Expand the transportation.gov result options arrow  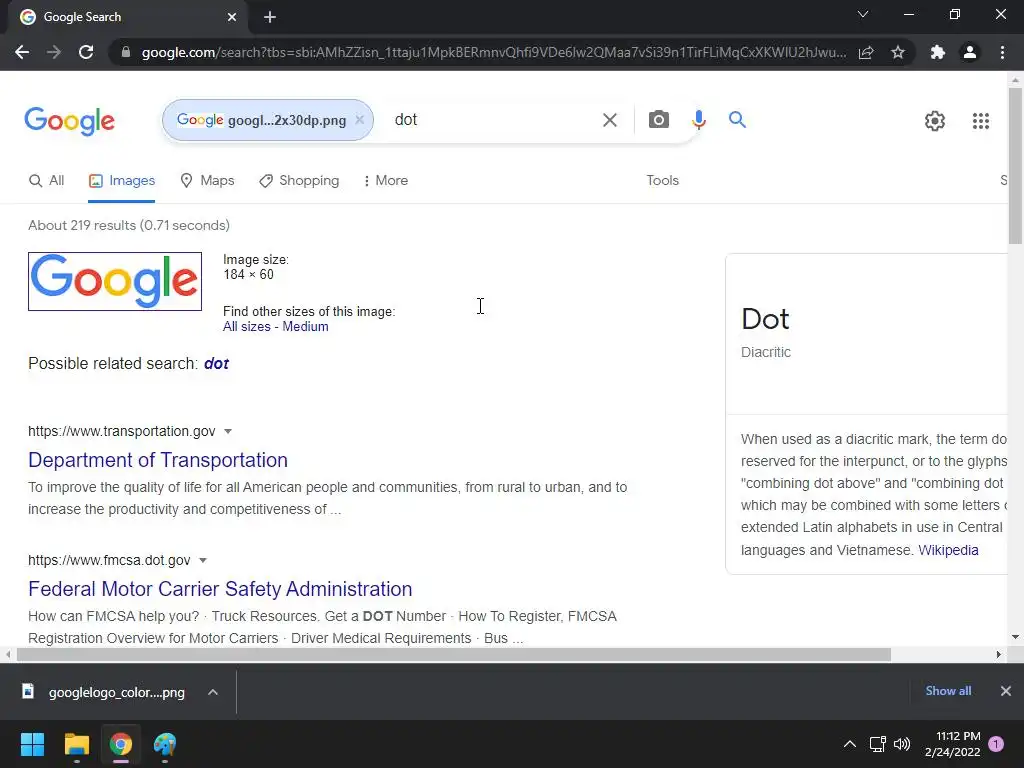[x=228, y=431]
